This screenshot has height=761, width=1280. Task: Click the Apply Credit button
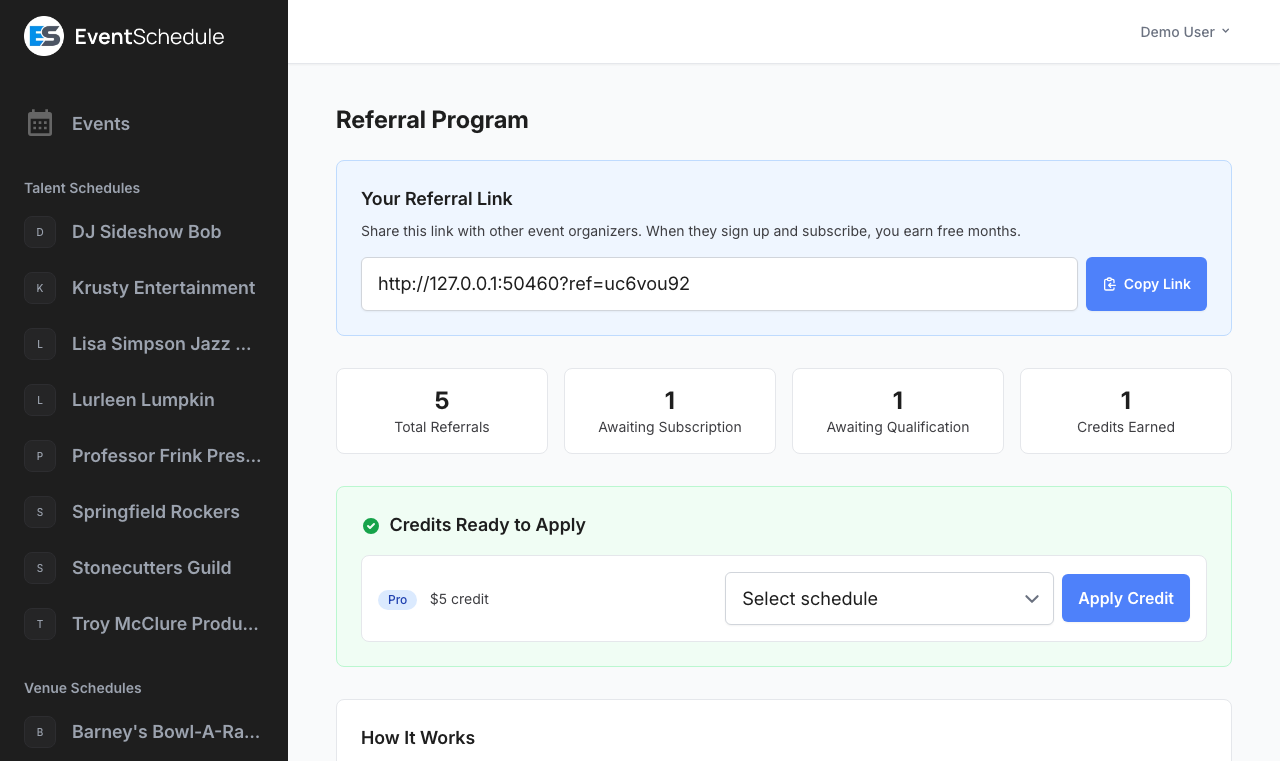click(x=1125, y=598)
